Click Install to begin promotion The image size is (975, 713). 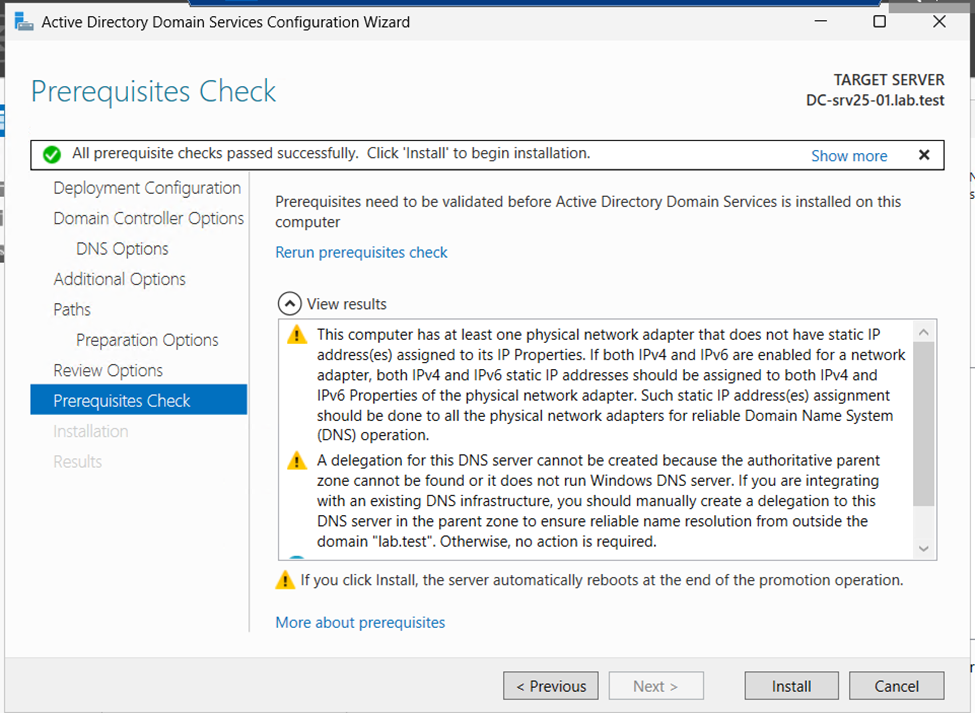792,686
